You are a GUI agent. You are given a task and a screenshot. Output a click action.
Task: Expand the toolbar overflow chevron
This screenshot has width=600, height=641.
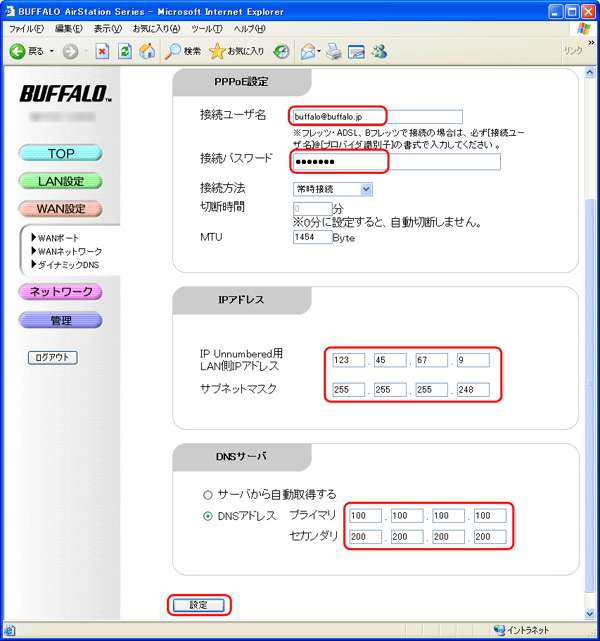tap(591, 43)
